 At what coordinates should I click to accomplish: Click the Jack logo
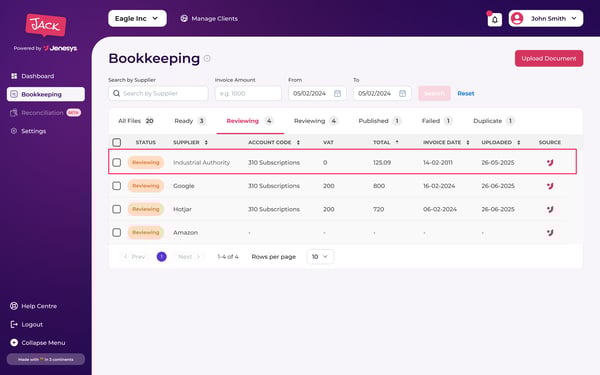(x=46, y=25)
